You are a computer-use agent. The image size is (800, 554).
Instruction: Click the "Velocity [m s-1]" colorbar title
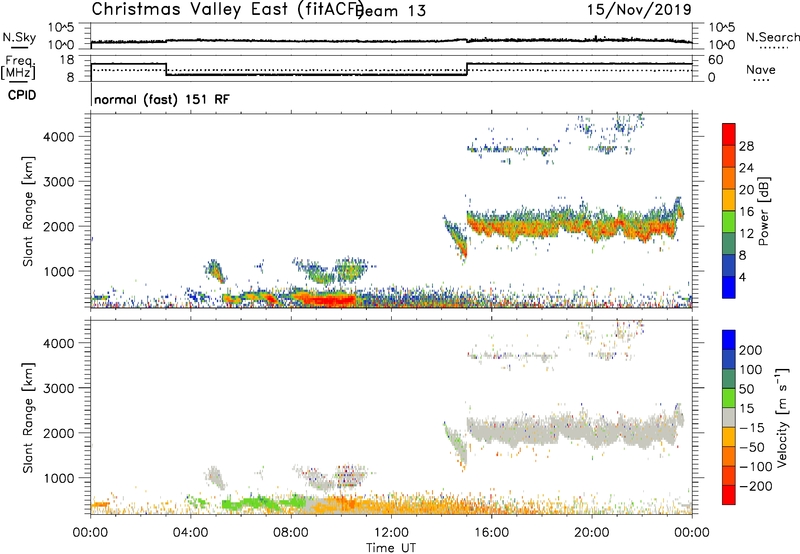(x=782, y=417)
